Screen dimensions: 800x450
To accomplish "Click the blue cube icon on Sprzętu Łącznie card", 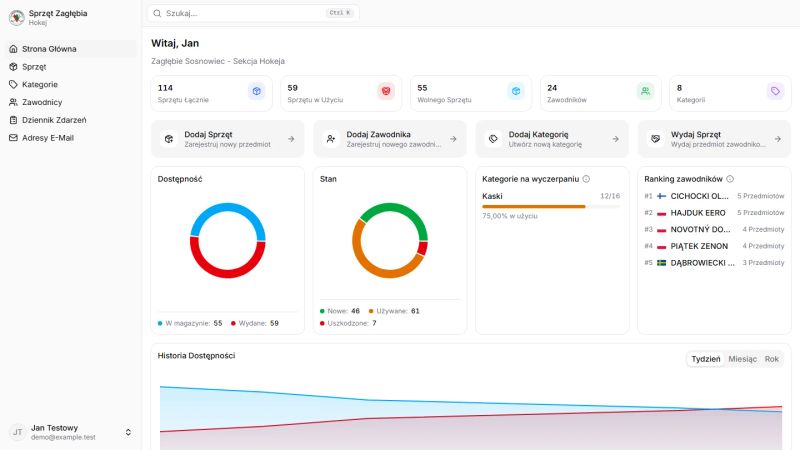I will coord(257,91).
